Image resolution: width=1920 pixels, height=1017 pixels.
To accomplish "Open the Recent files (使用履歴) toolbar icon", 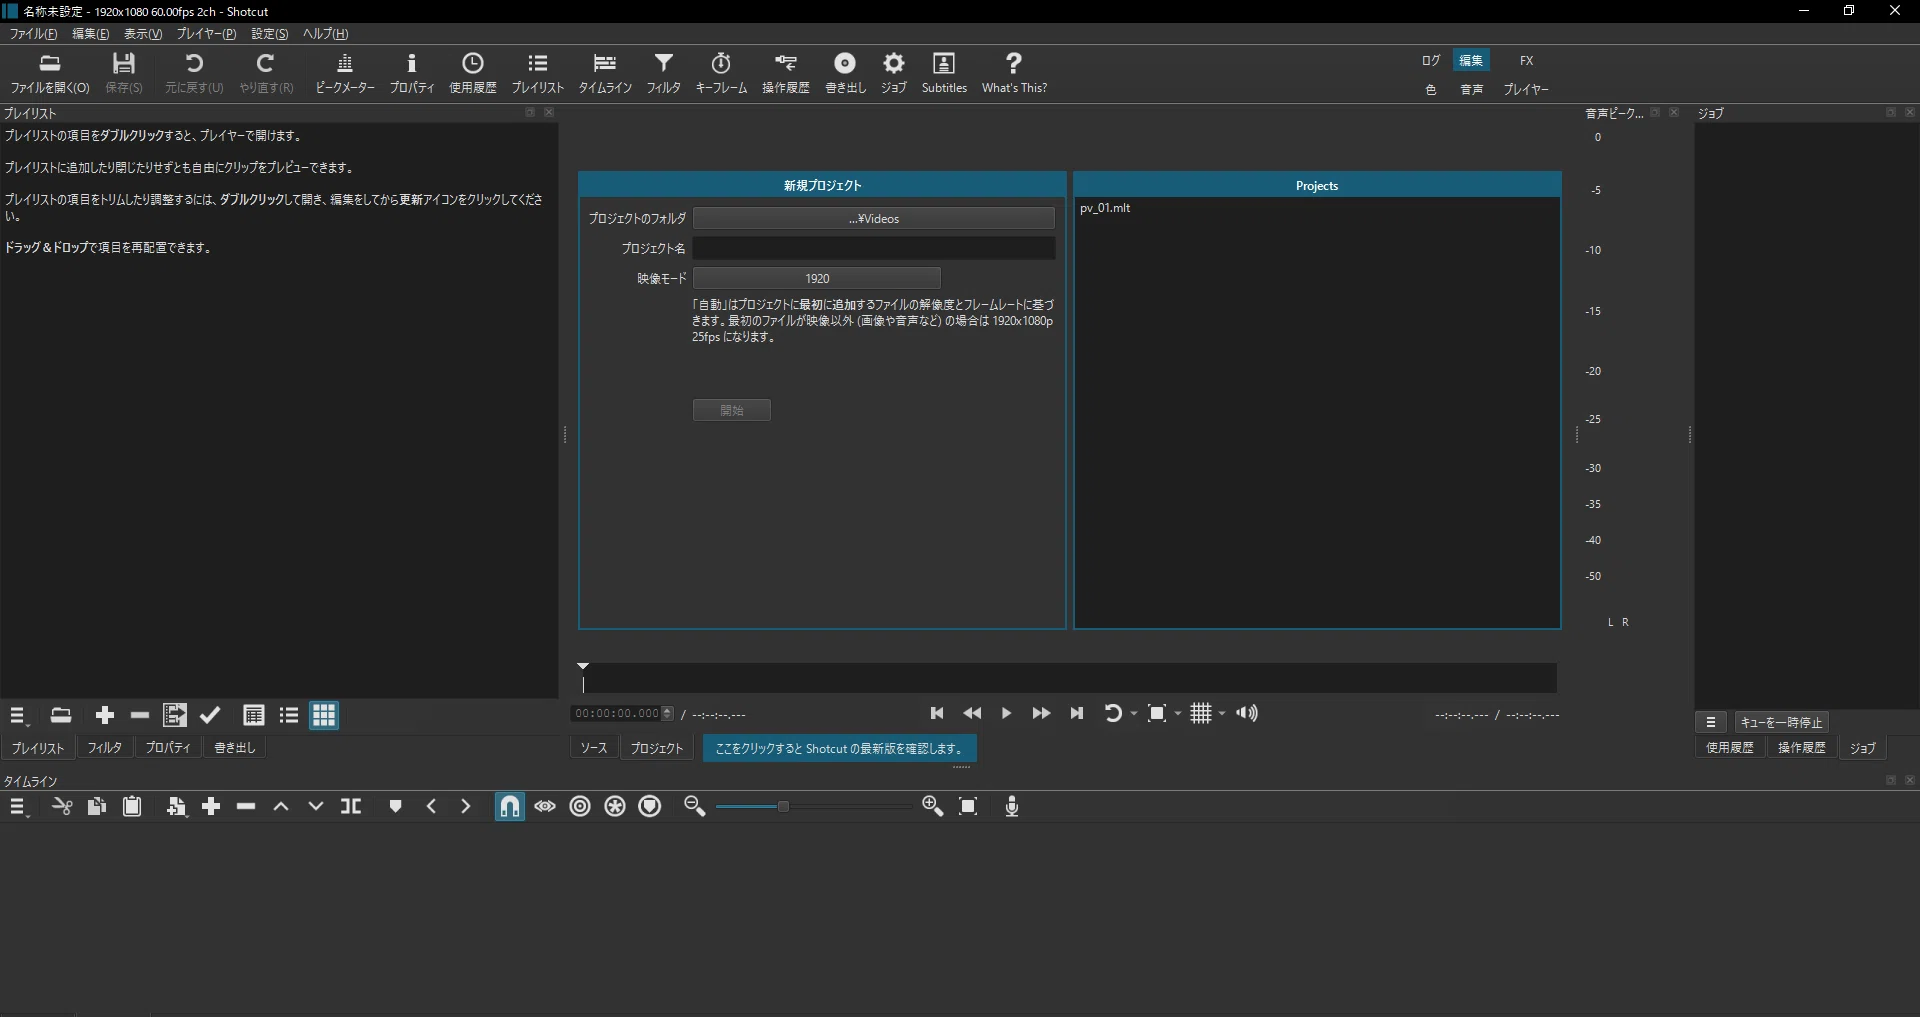I will pos(473,73).
